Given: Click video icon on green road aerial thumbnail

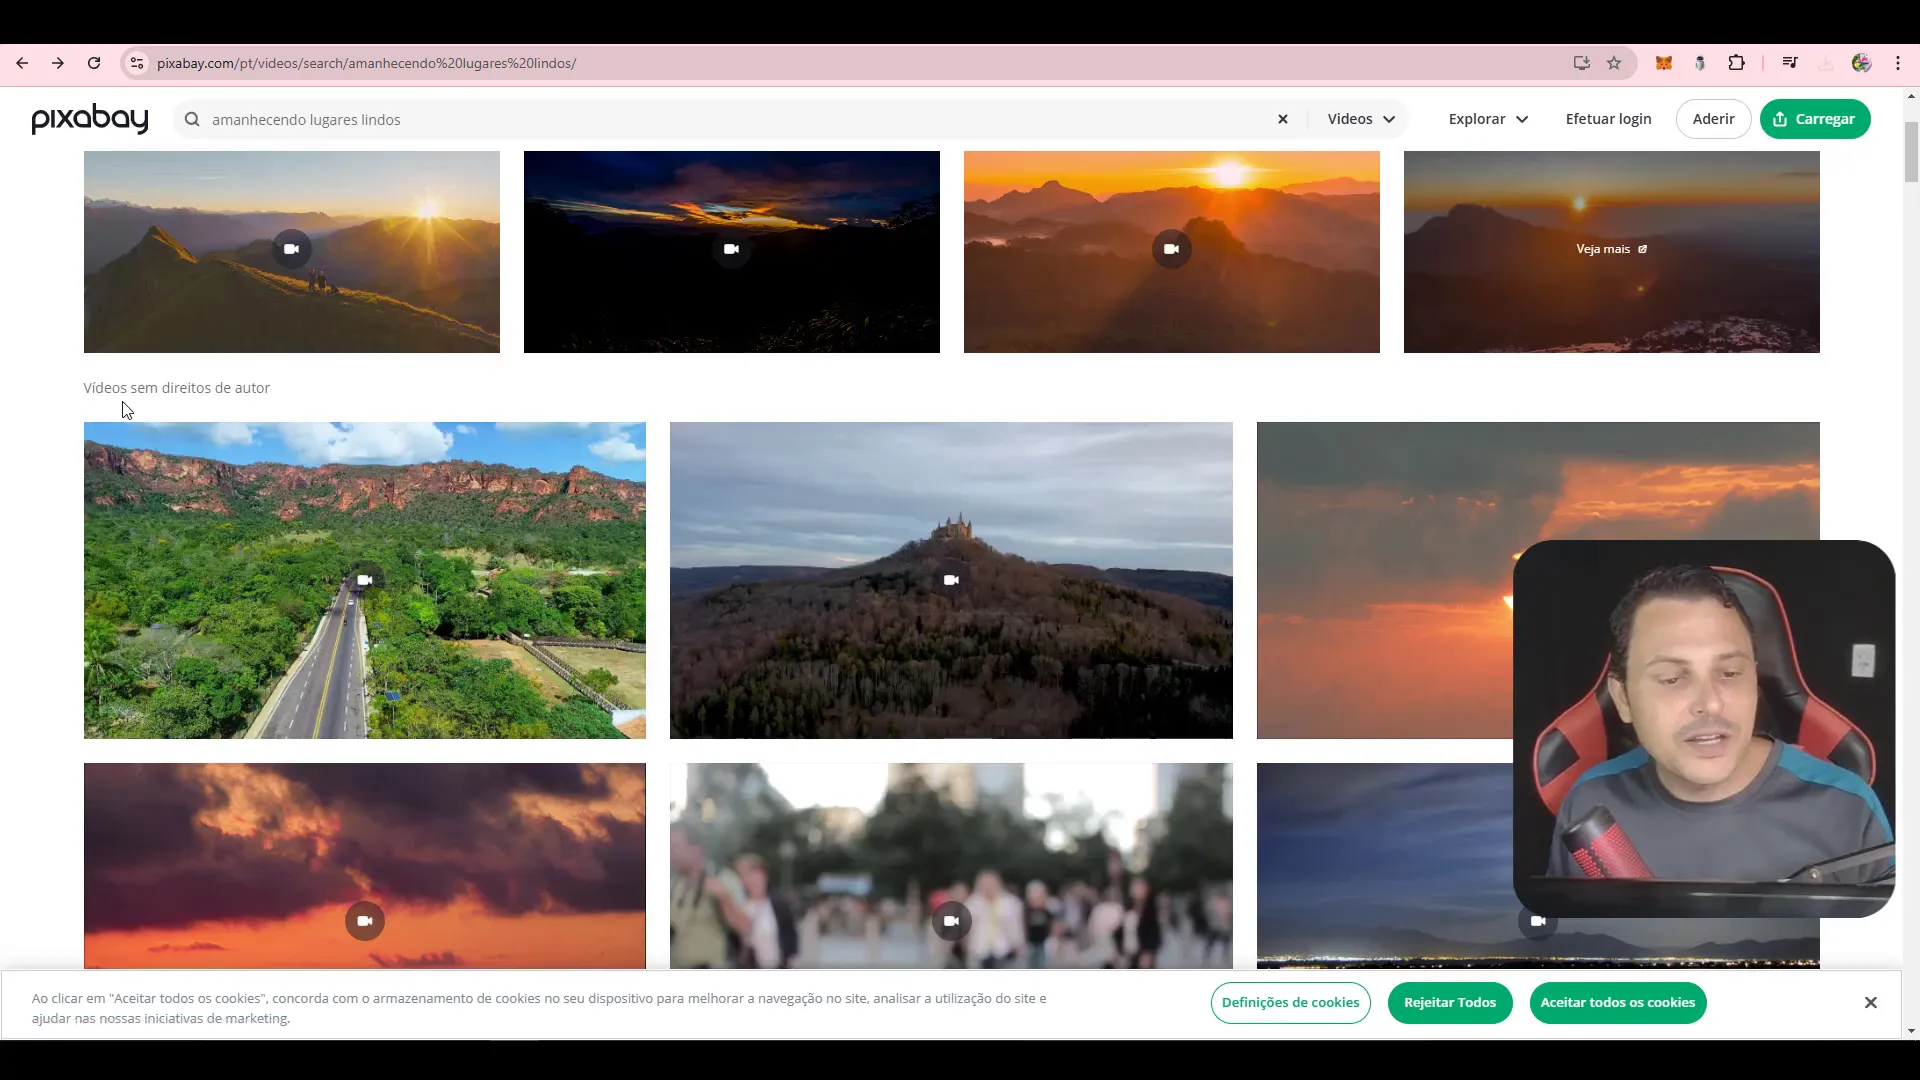Looking at the screenshot, I should point(365,580).
